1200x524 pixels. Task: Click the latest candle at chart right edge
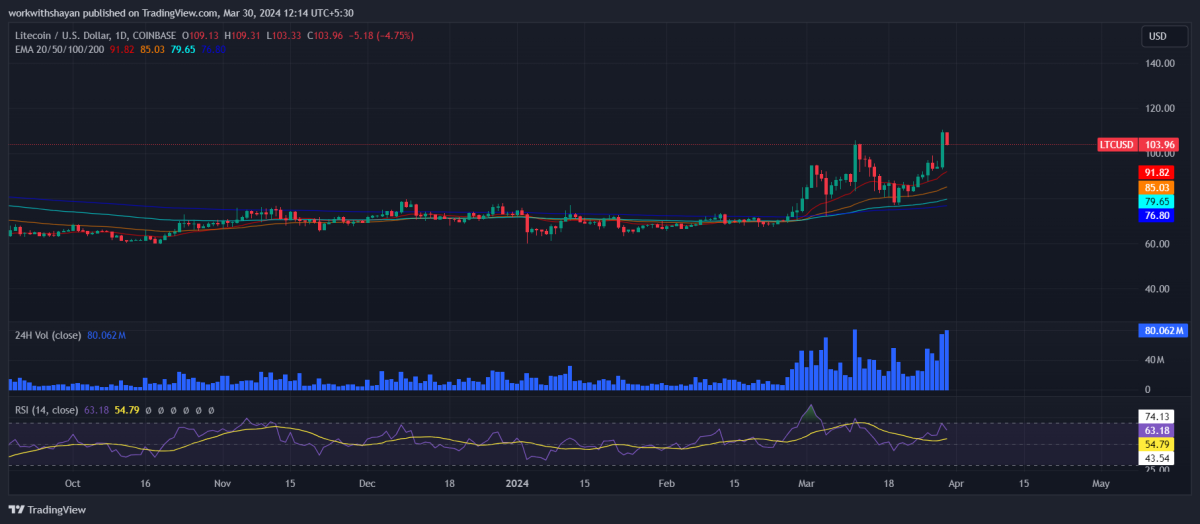[x=946, y=138]
